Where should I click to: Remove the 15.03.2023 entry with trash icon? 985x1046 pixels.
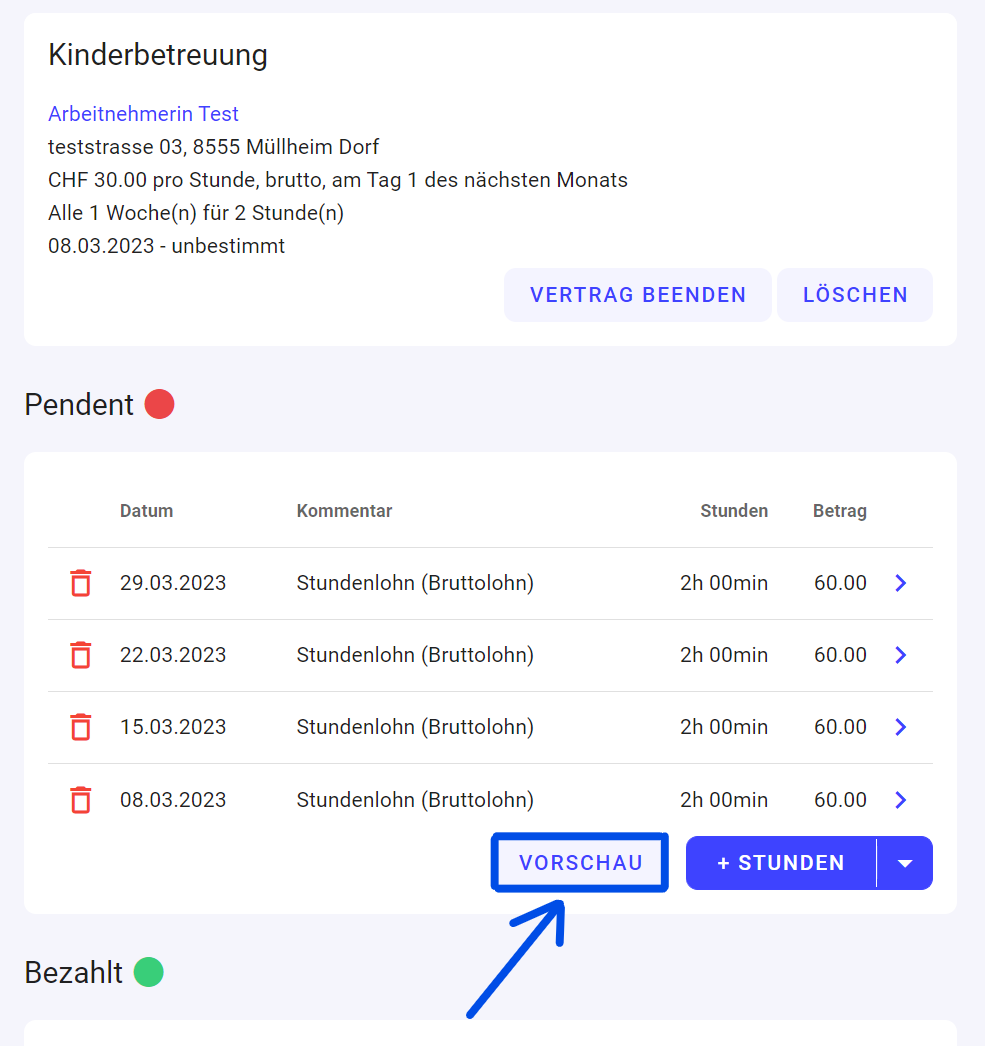click(81, 727)
